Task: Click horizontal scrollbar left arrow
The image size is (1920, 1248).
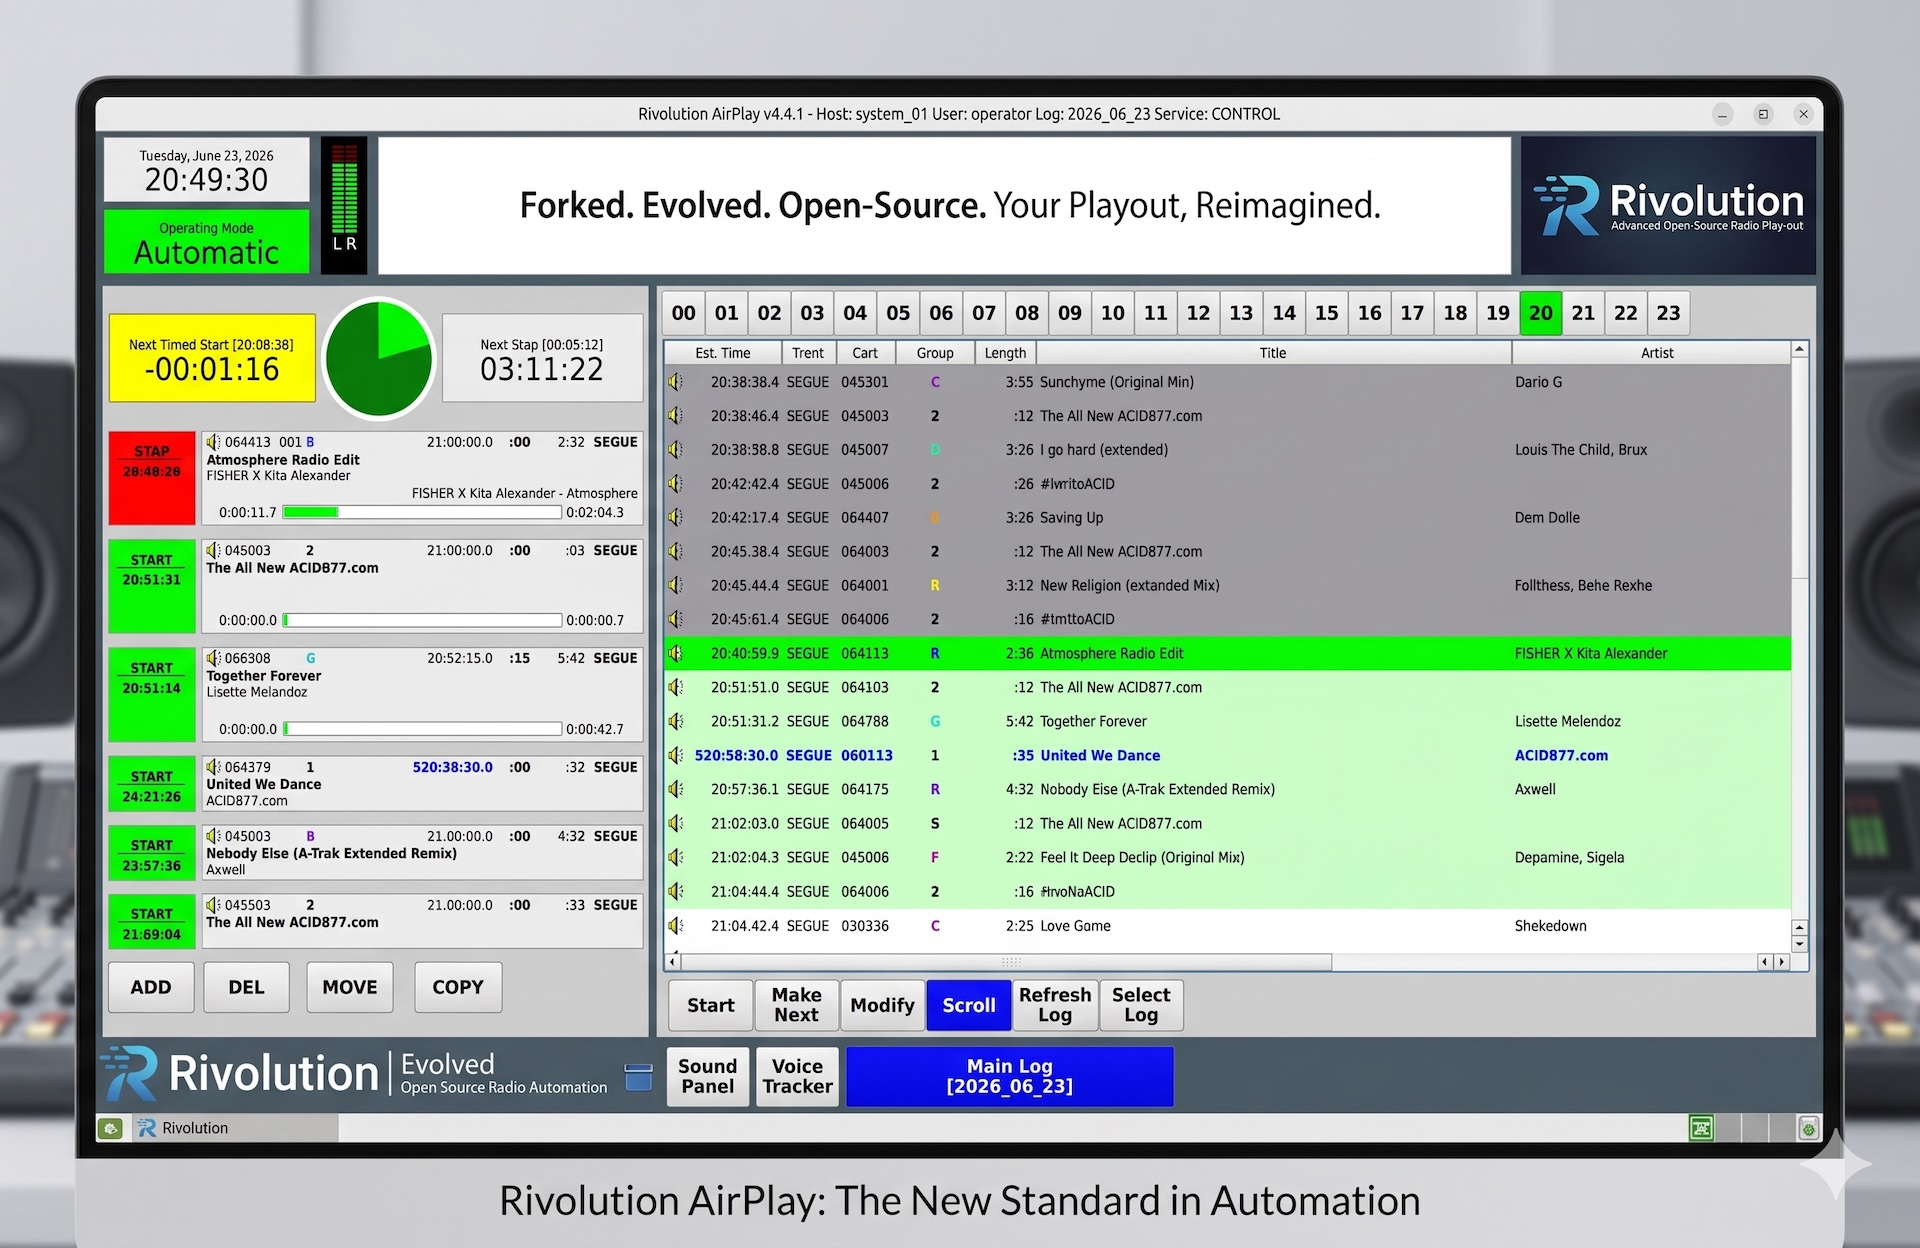Action: 673,961
